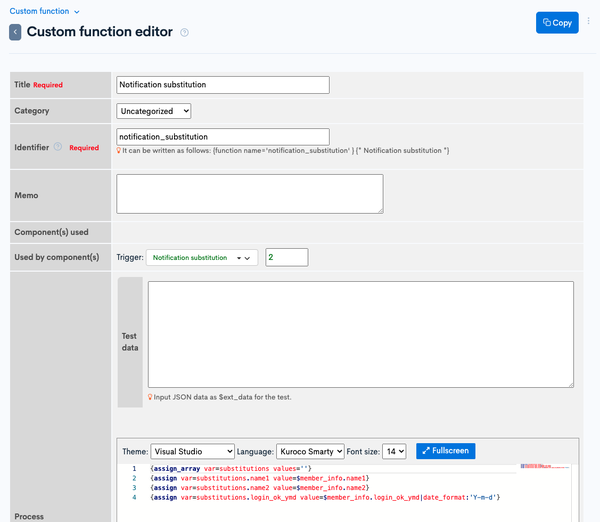Click the help icon beside Identifier label
This screenshot has height=522, width=600.
click(x=58, y=147)
